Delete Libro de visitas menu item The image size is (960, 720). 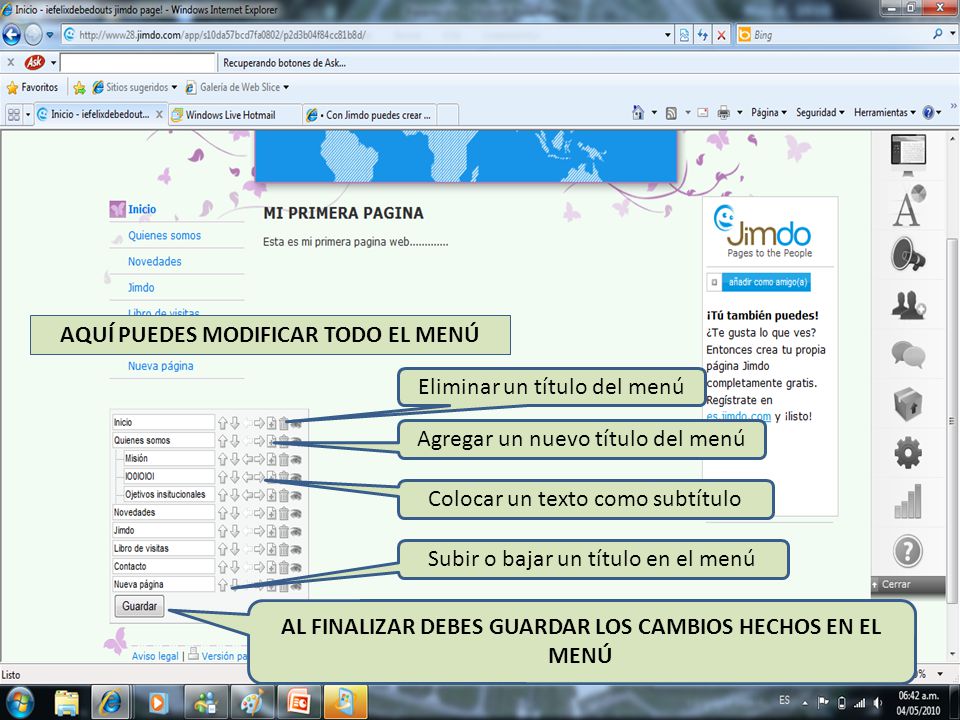(x=283, y=549)
